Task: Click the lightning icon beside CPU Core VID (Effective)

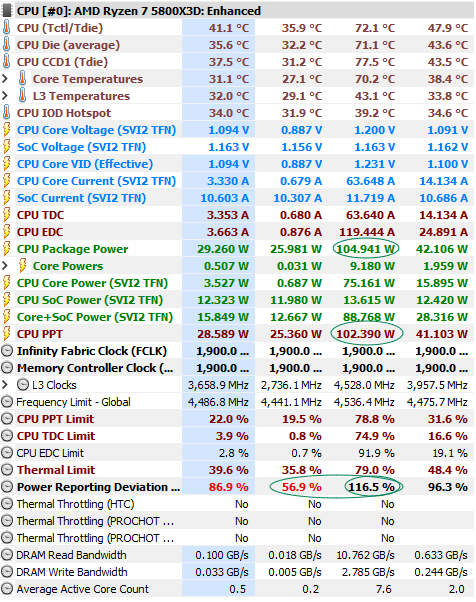Action: click(x=7, y=164)
